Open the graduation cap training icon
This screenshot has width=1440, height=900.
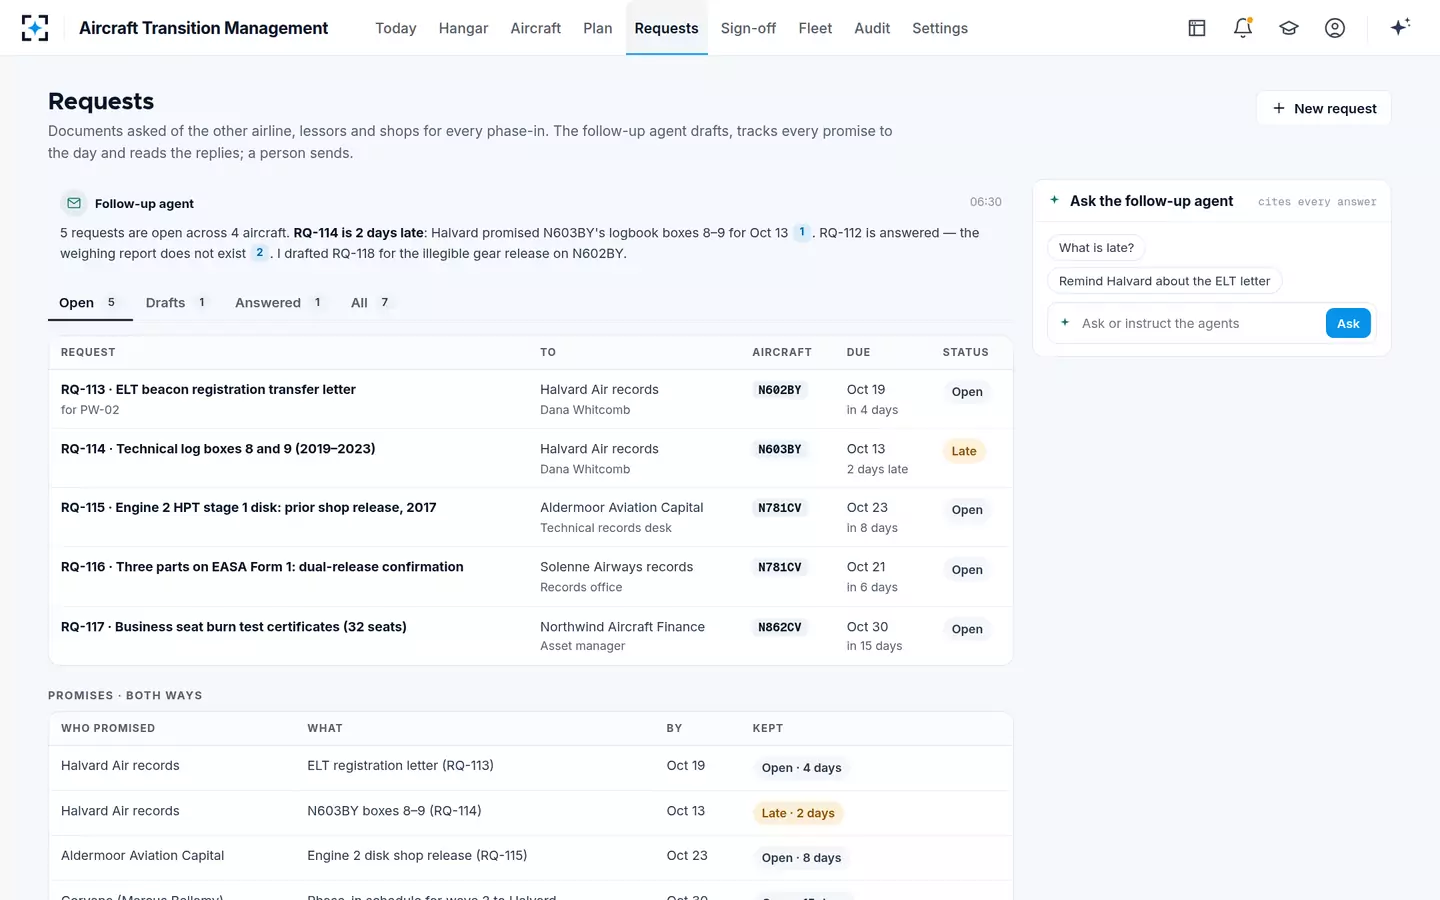pos(1289,28)
